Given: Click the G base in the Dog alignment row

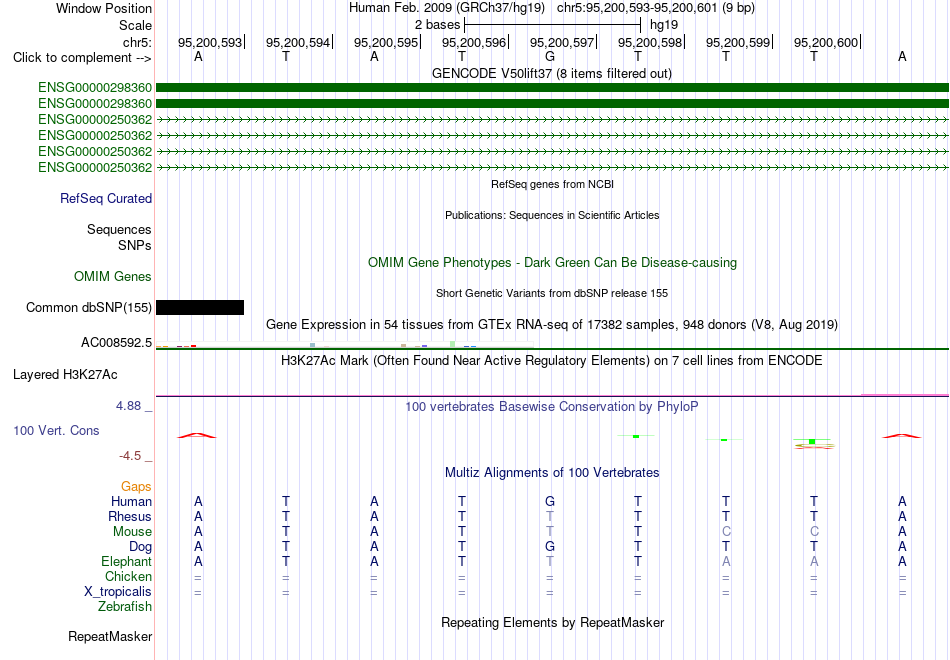Looking at the screenshot, I should 550,547.
